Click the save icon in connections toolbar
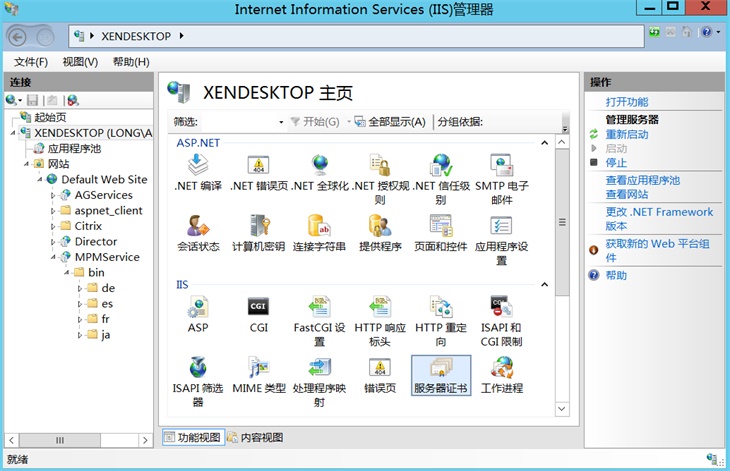The image size is (730, 471). (33, 100)
